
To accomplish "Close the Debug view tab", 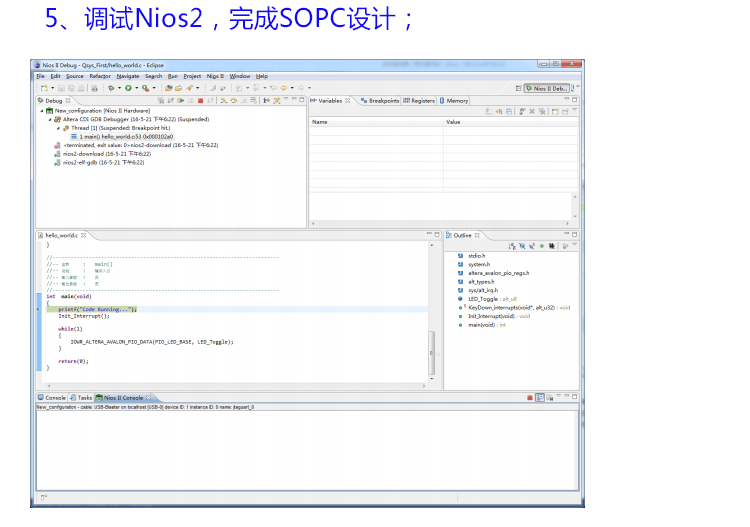I will pos(68,100).
